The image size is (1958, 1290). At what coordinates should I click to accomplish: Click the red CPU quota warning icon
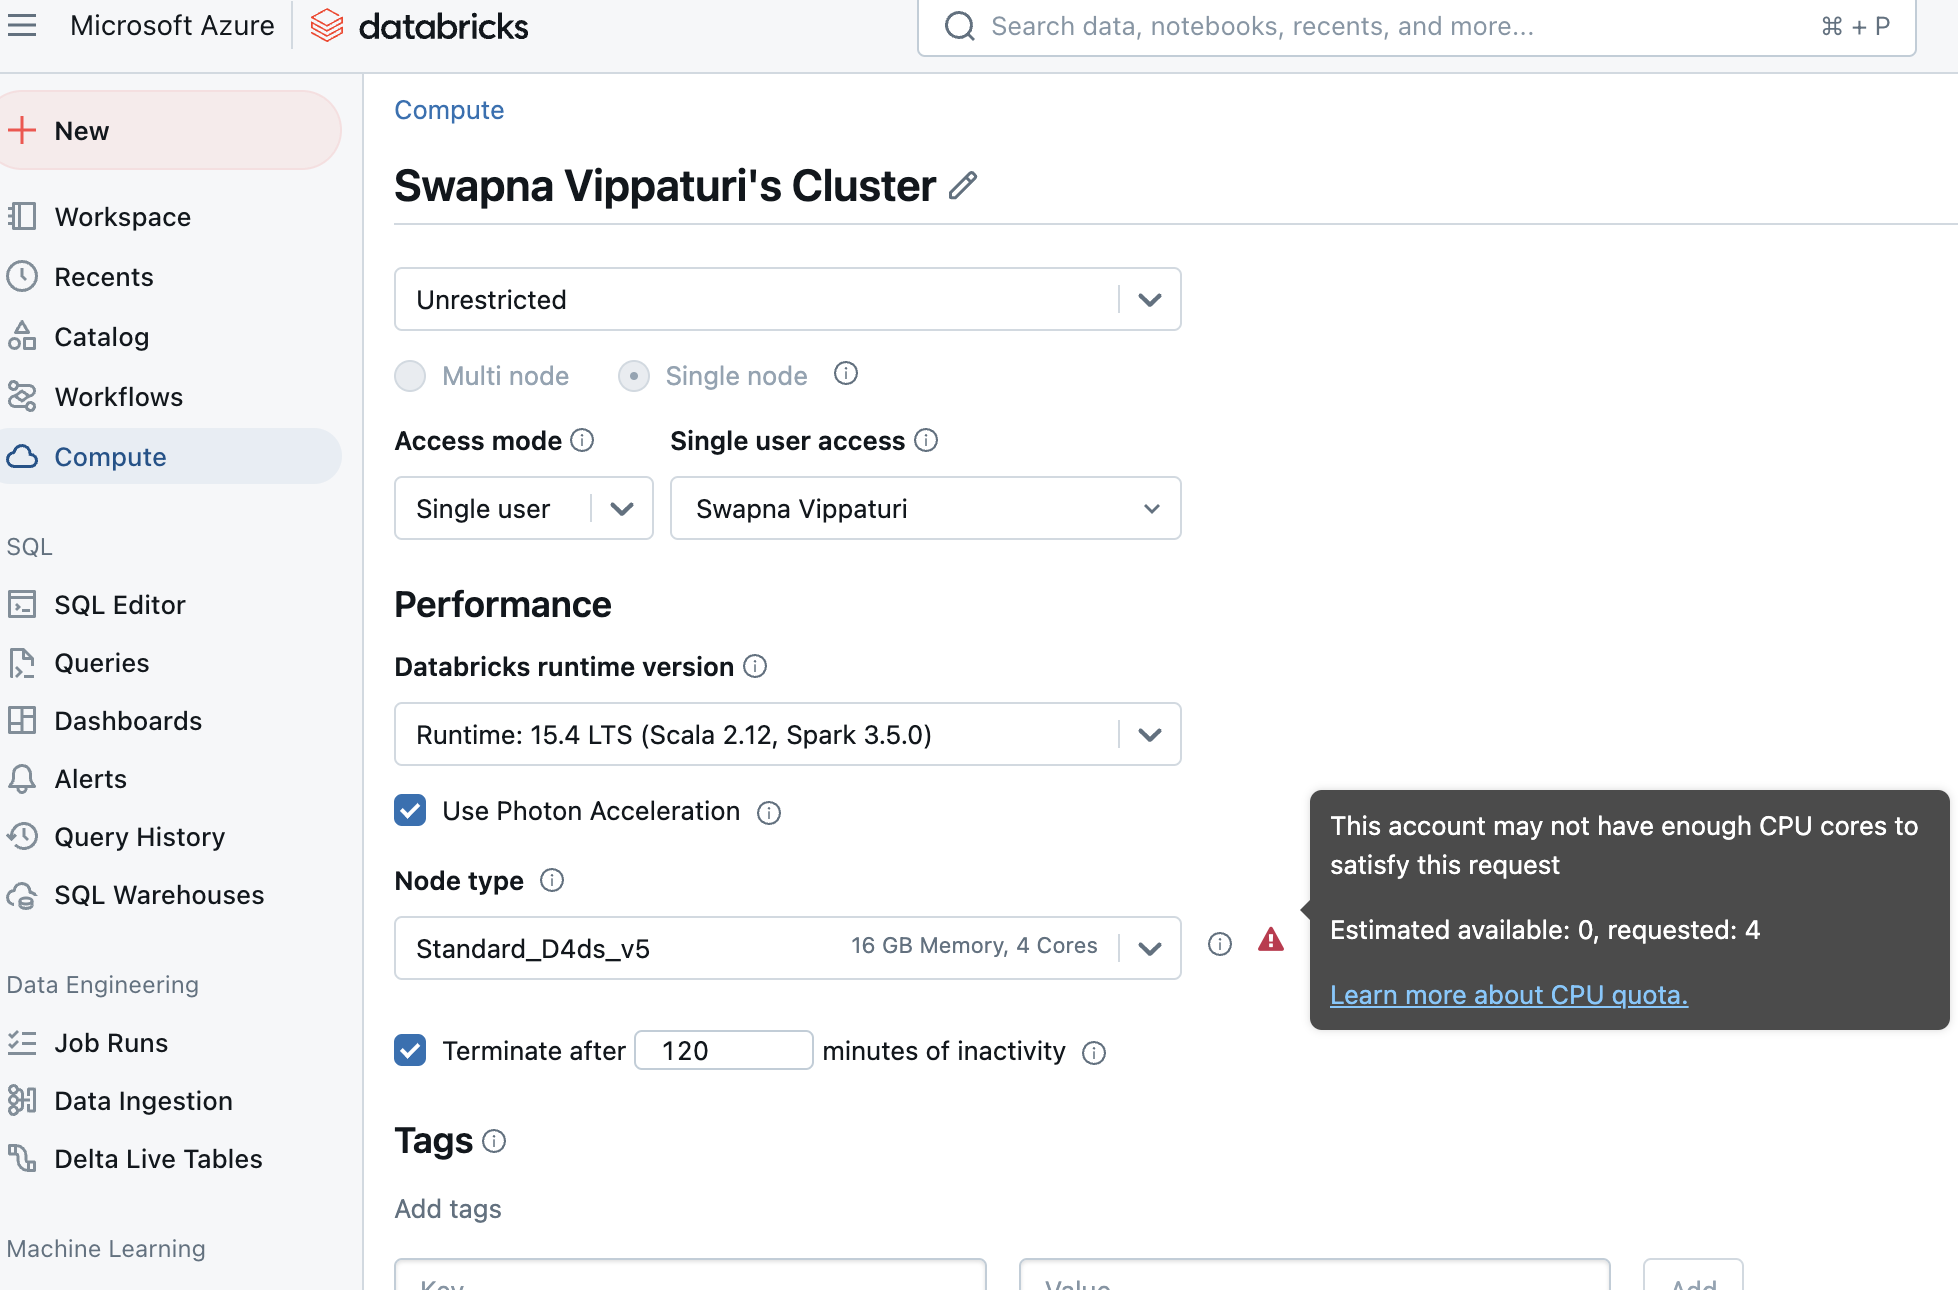click(1270, 941)
